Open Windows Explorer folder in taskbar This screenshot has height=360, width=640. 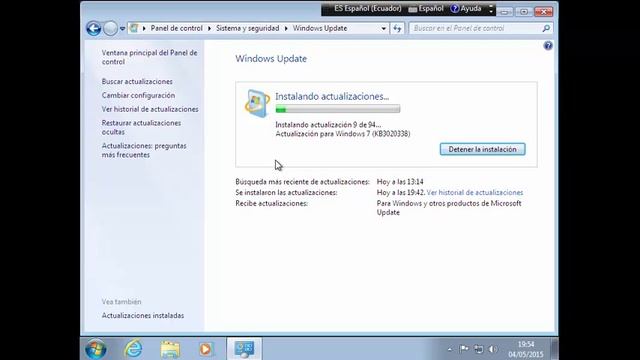pos(170,349)
